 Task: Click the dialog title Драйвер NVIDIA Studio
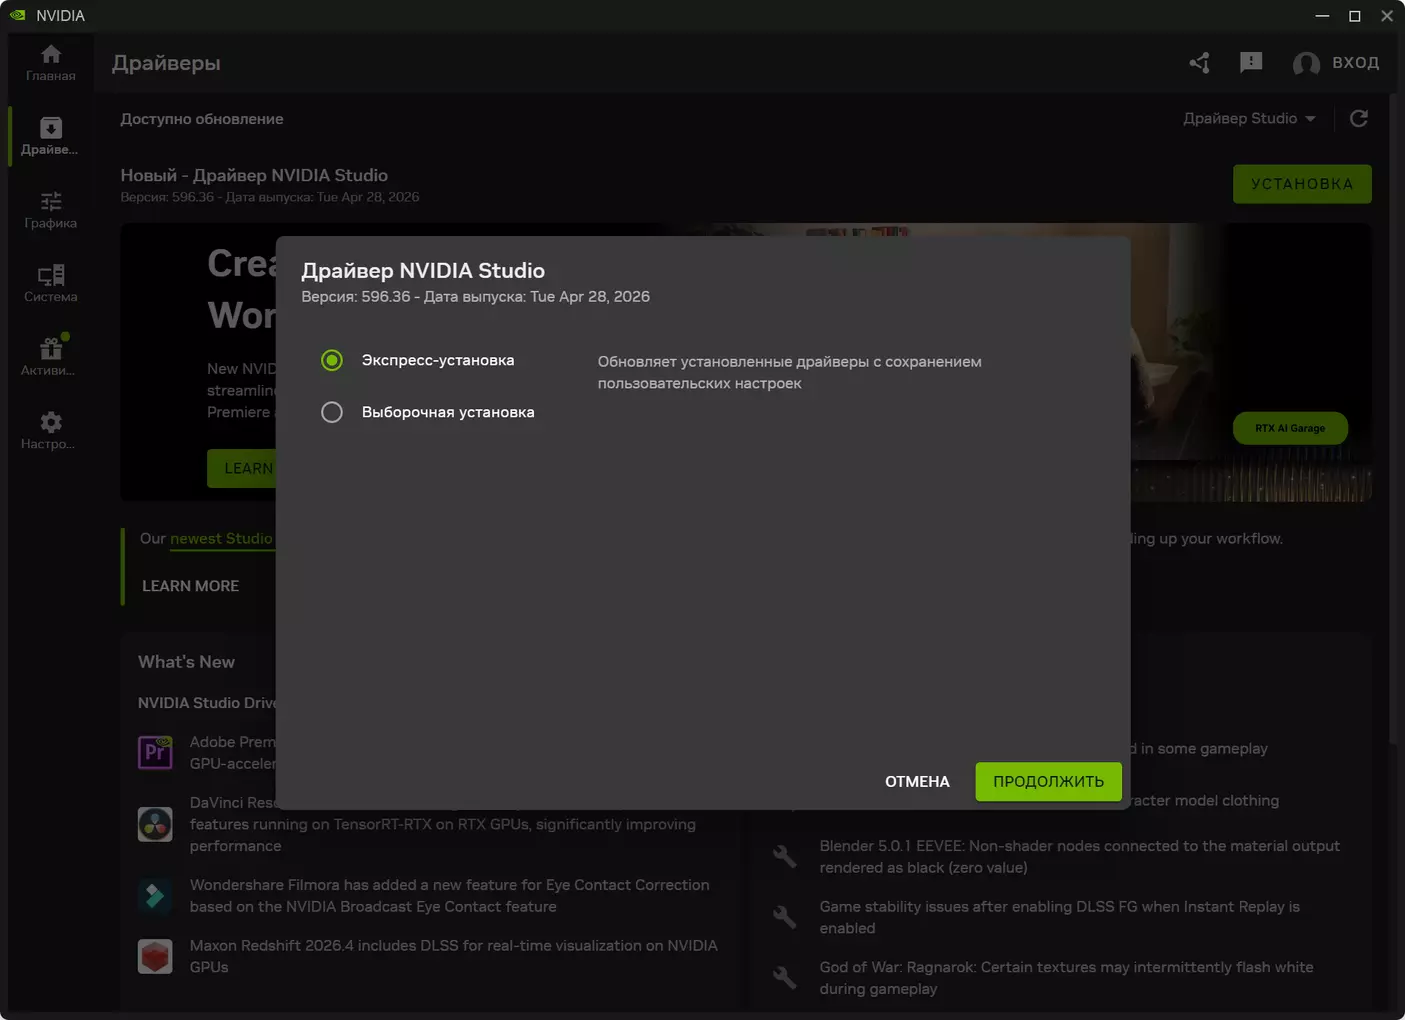click(x=423, y=270)
